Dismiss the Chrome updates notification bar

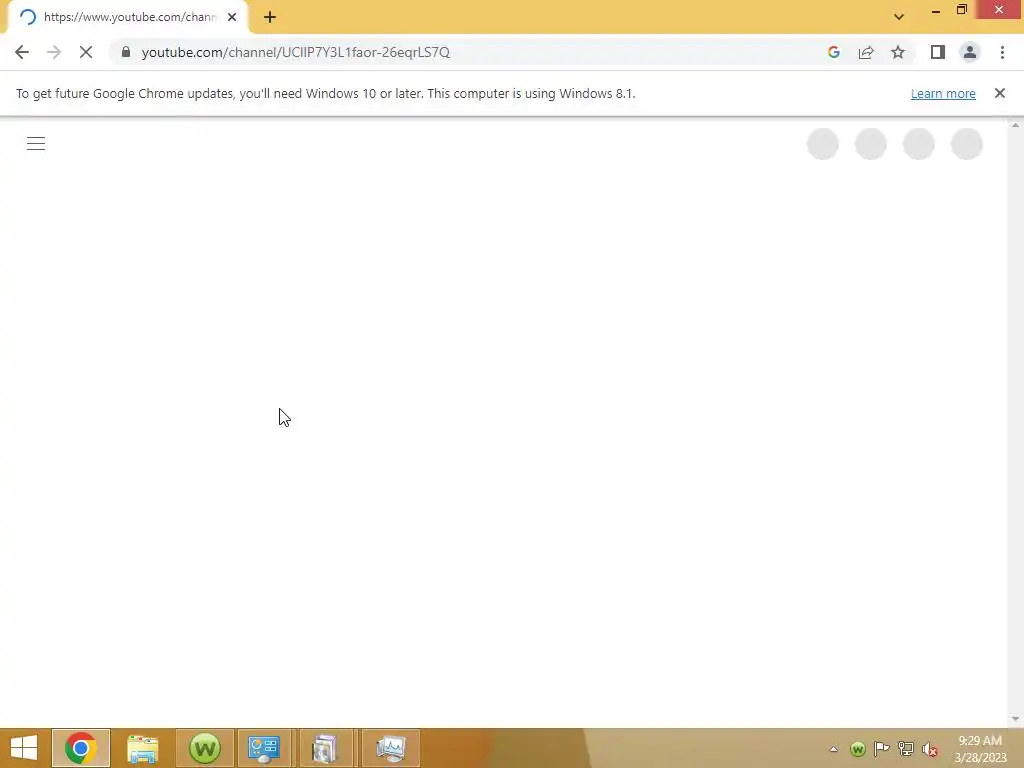1000,93
